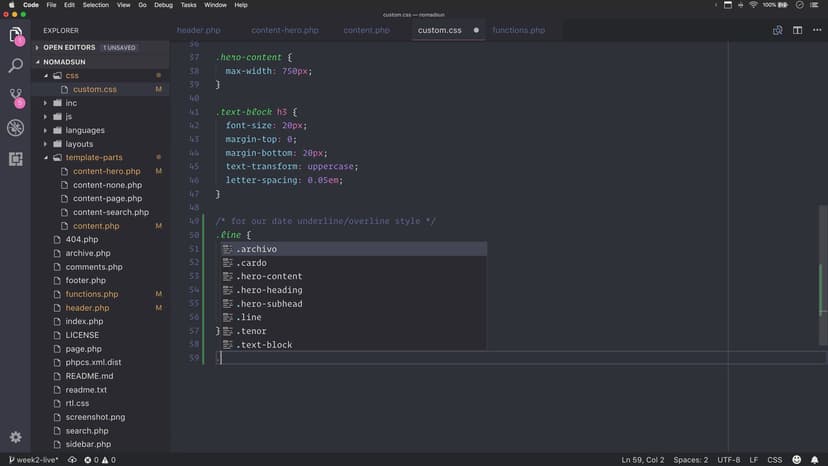This screenshot has width=828, height=466.
Task: Open the Debug view in activity bar
Action: (x=16, y=128)
